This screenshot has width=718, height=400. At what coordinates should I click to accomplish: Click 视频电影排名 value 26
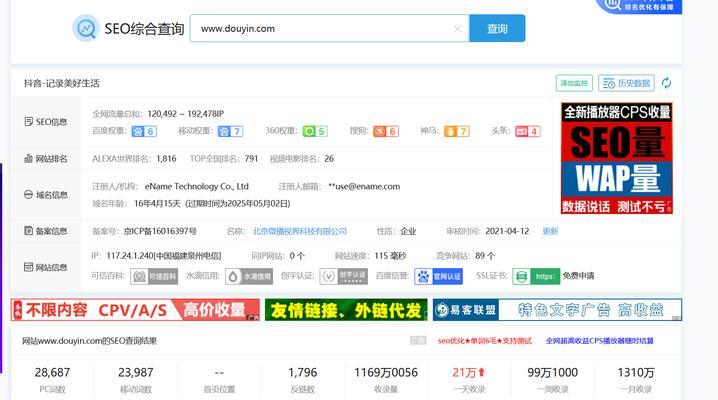click(x=329, y=159)
